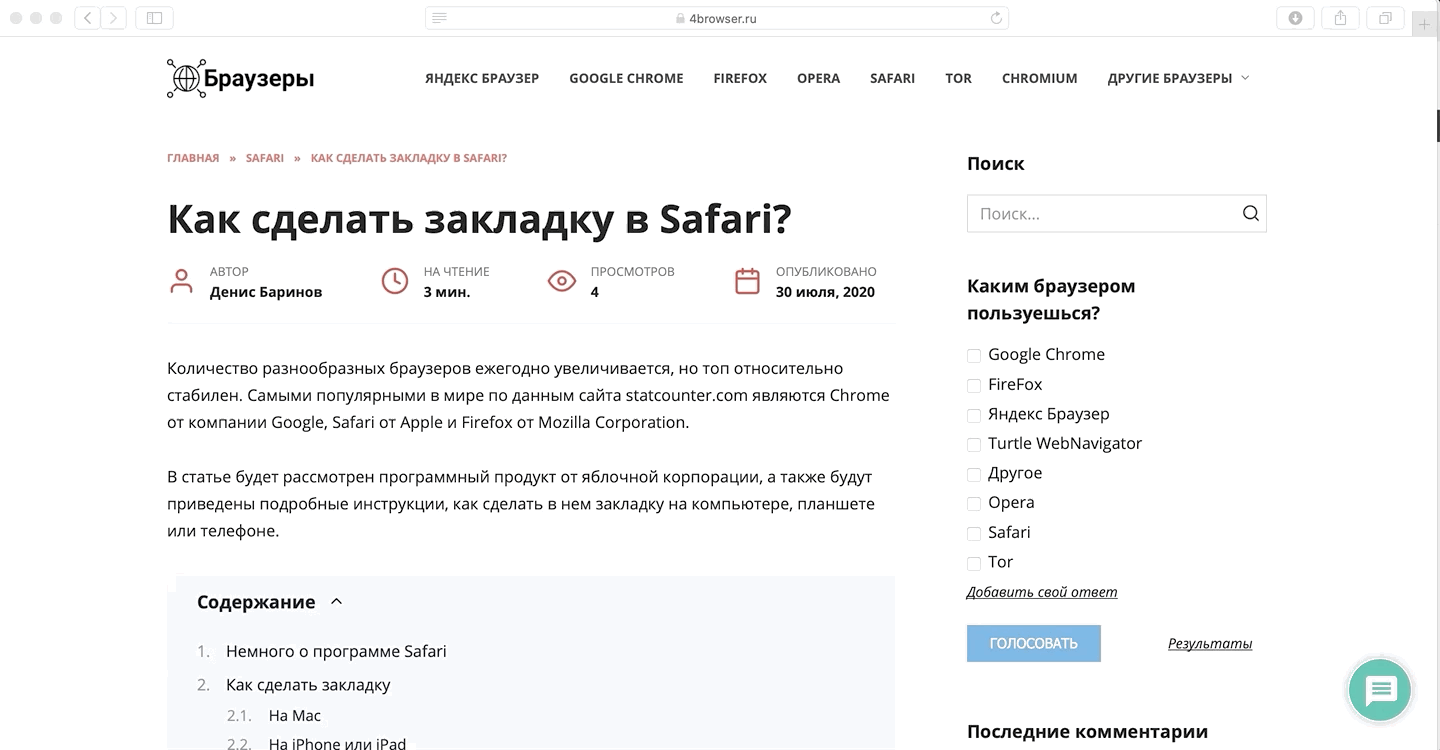Collapse the Содержание table of contents
The image size is (1440, 750).
point(336,602)
